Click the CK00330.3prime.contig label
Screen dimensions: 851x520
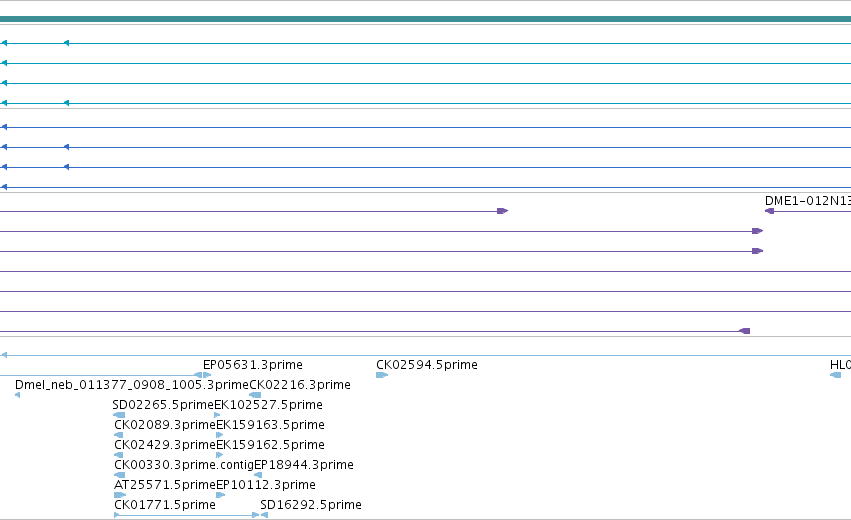184,465
